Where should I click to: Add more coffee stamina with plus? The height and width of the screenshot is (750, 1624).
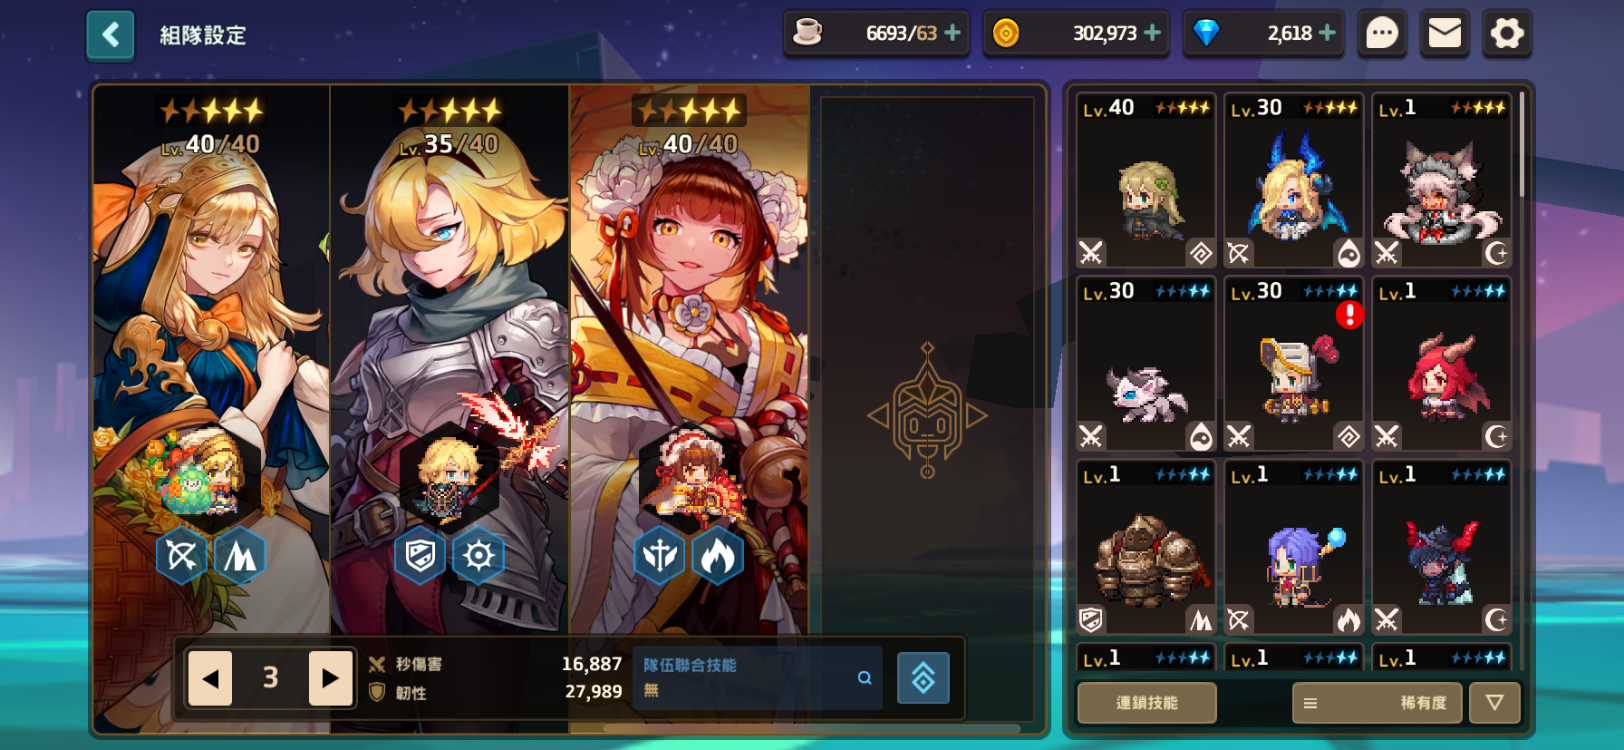coord(952,33)
